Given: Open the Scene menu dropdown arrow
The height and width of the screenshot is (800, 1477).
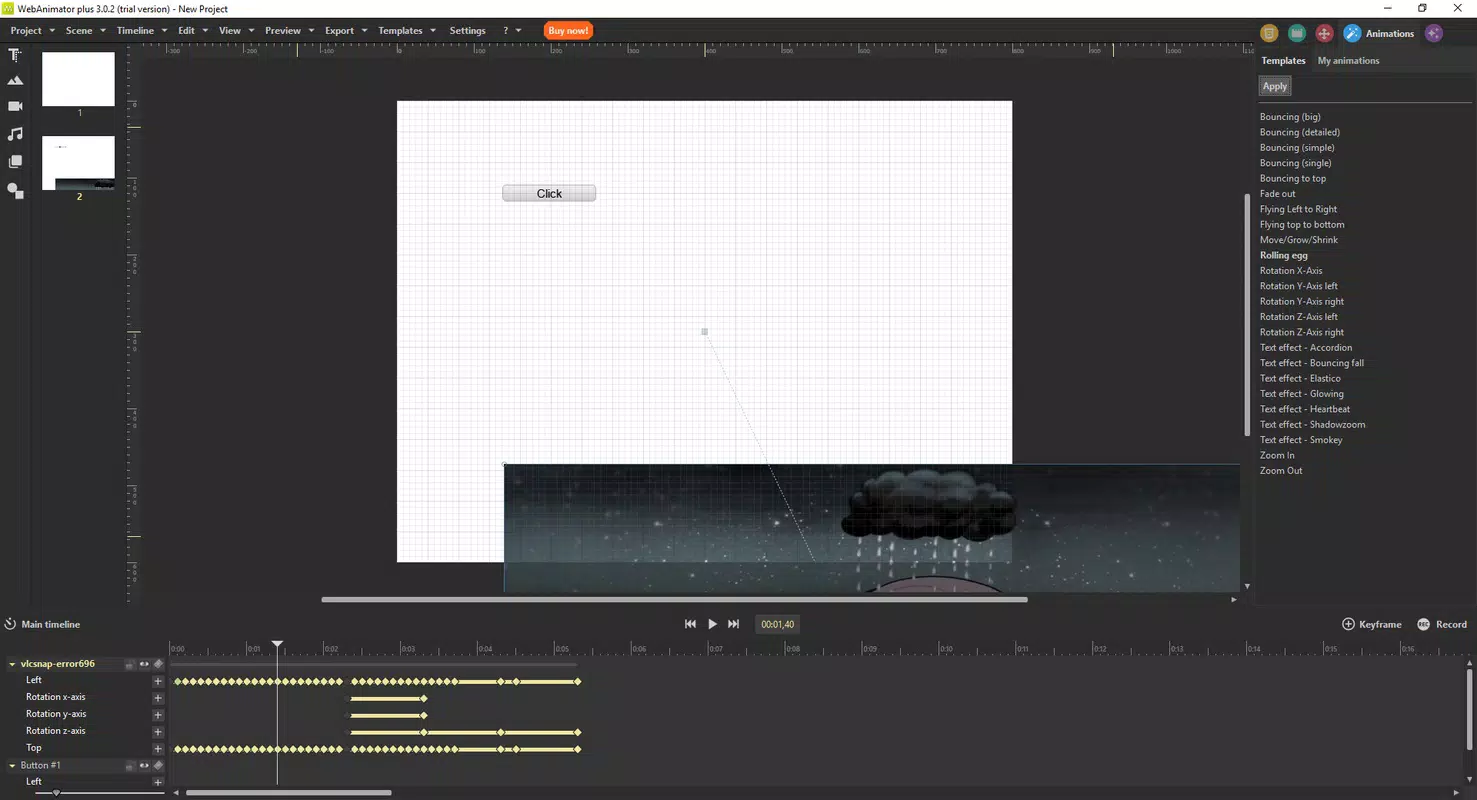Looking at the screenshot, I should click(102, 31).
